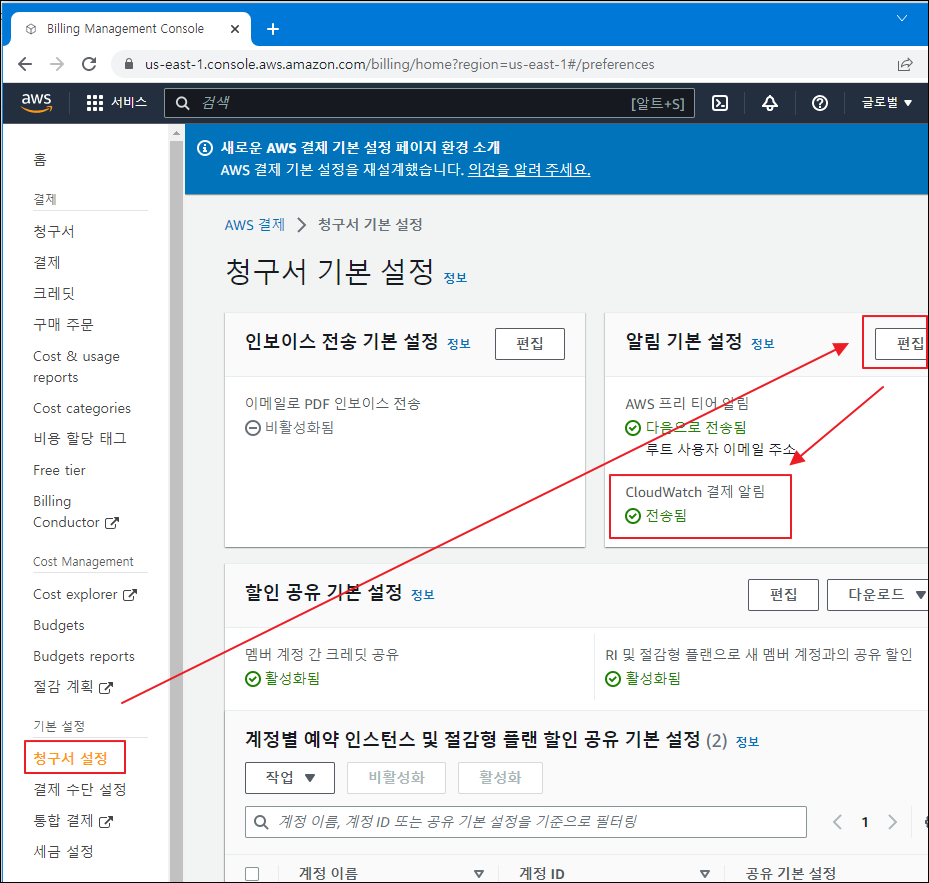Open 크레딧 in the sidebar

coord(54,293)
